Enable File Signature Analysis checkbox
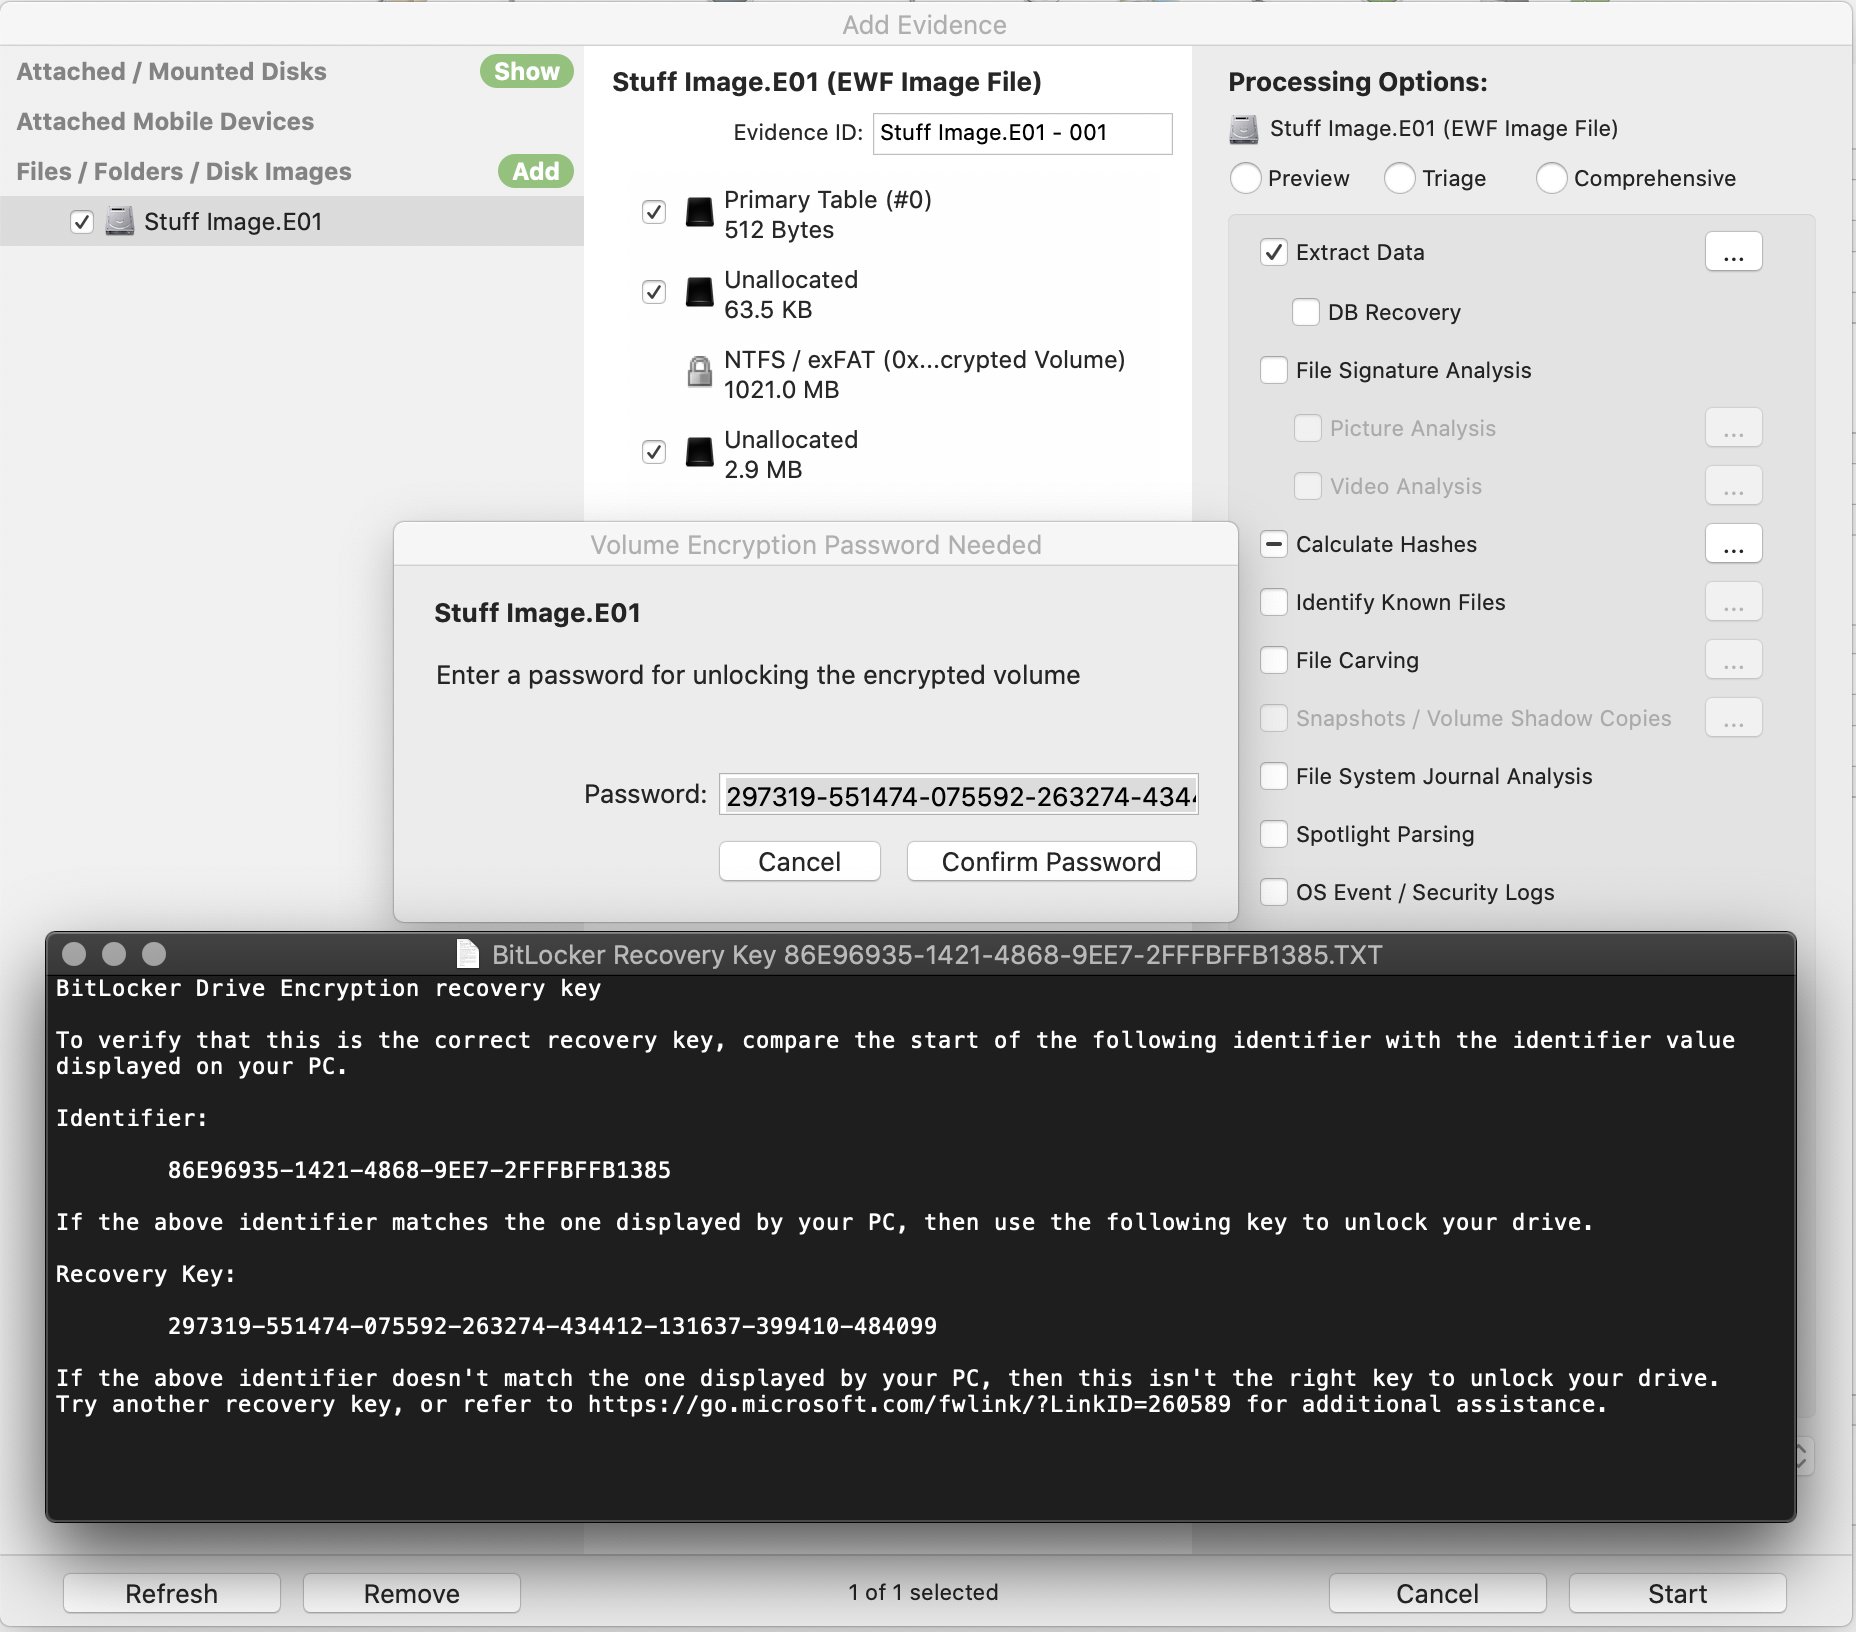1856x1632 pixels. coord(1274,370)
